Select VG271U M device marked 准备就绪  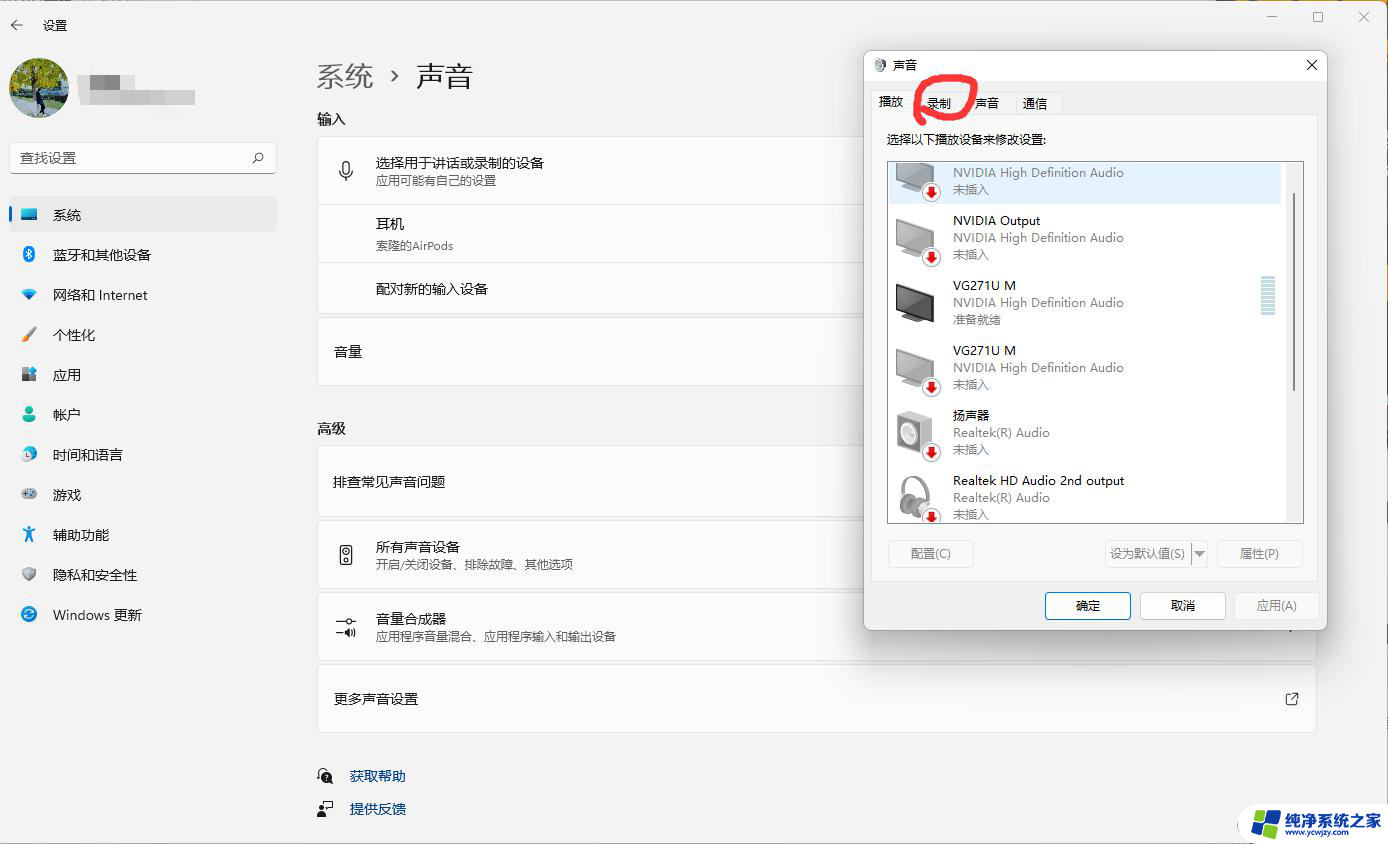pos(1084,303)
